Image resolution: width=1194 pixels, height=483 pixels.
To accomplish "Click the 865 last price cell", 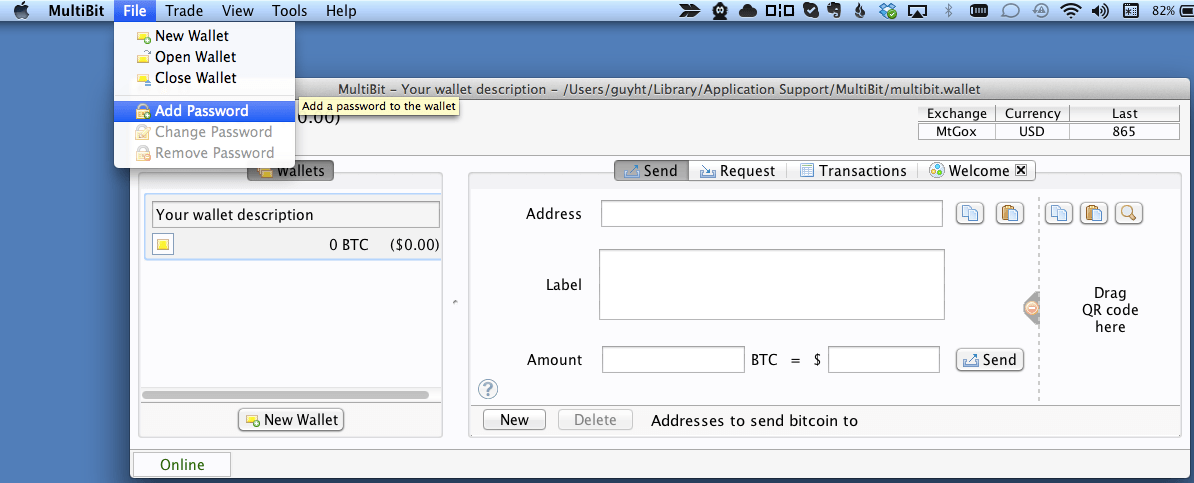I will [x=1124, y=131].
